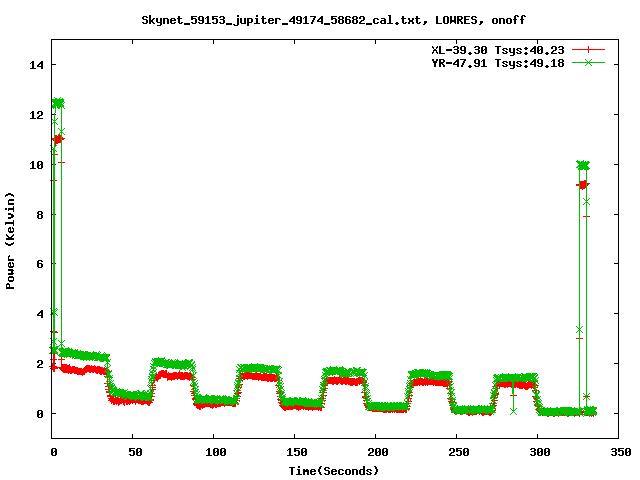This screenshot has width=640, height=480.
Task: Click the x-axis tick label 250
Action: click(458, 452)
